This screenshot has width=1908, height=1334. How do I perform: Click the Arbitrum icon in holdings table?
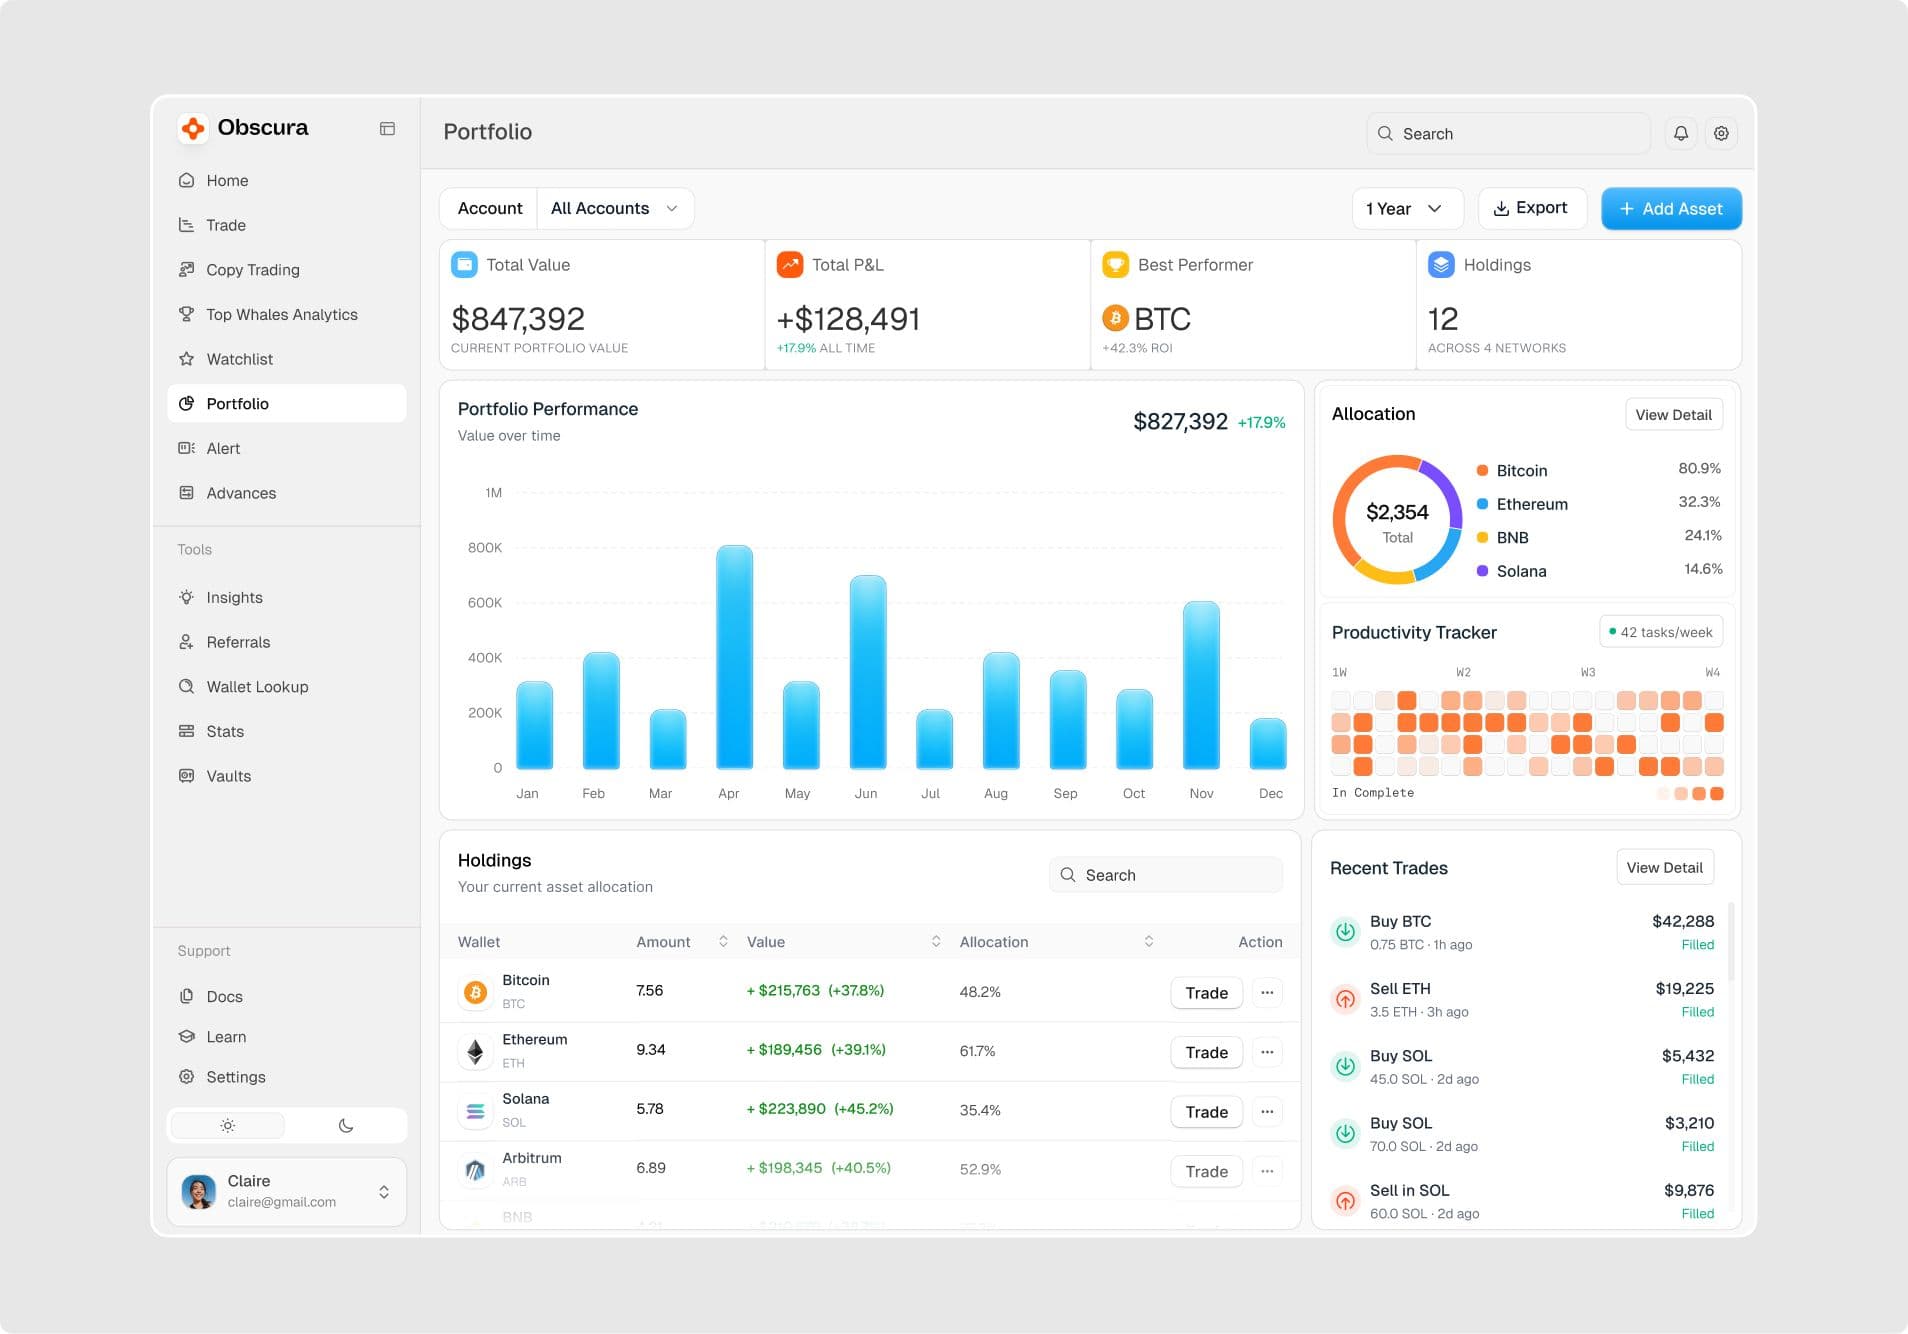point(475,1170)
